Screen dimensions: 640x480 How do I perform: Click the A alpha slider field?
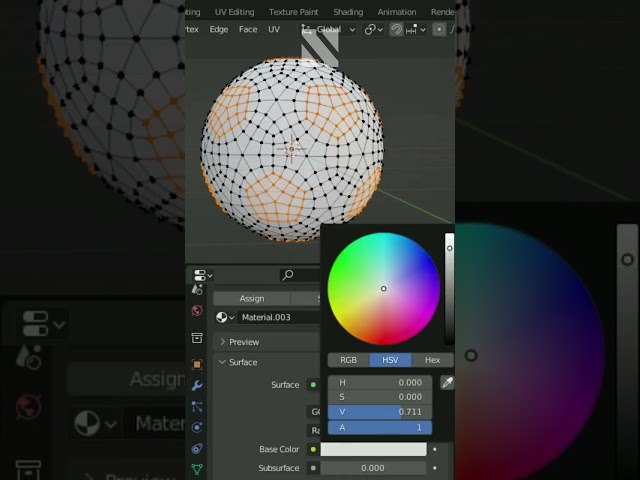(380, 427)
